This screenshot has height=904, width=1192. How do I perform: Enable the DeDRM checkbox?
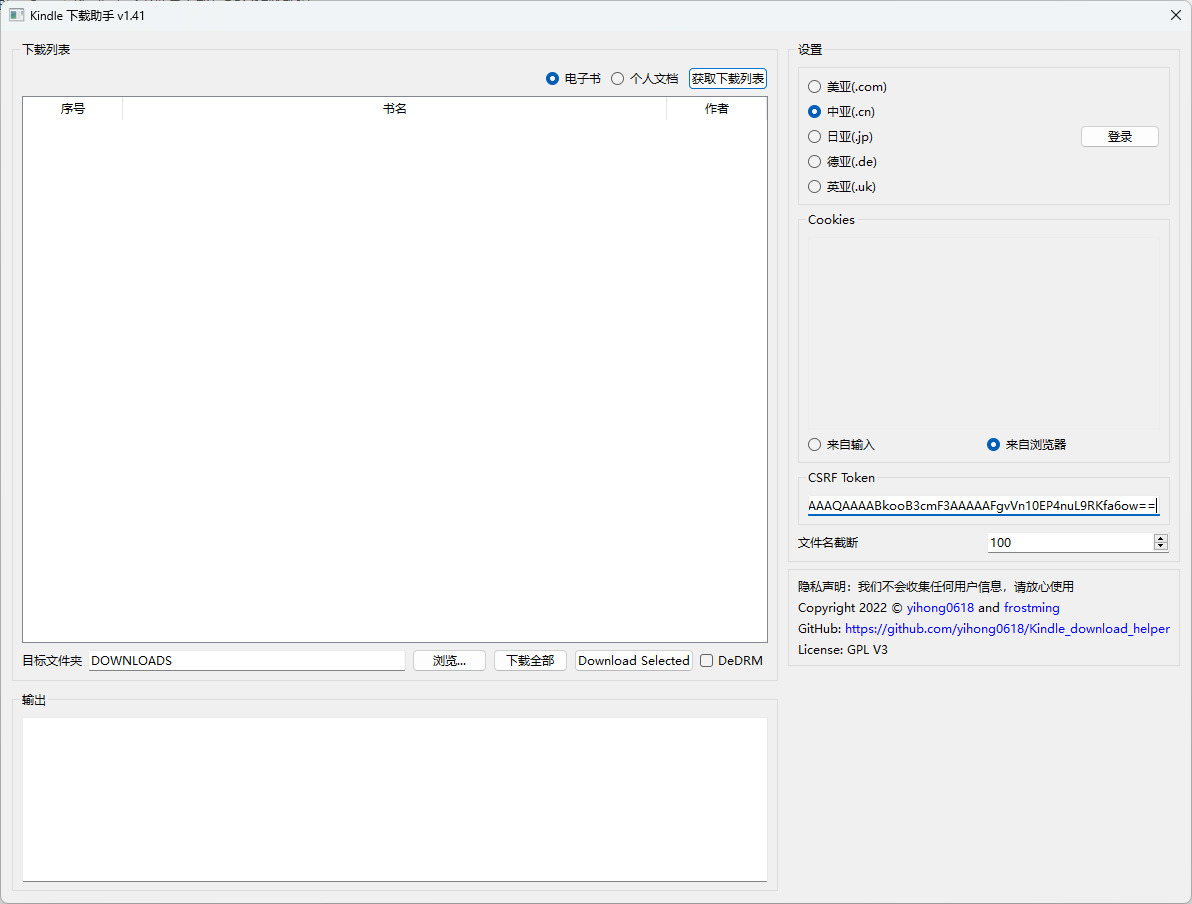pyautogui.click(x=707, y=661)
